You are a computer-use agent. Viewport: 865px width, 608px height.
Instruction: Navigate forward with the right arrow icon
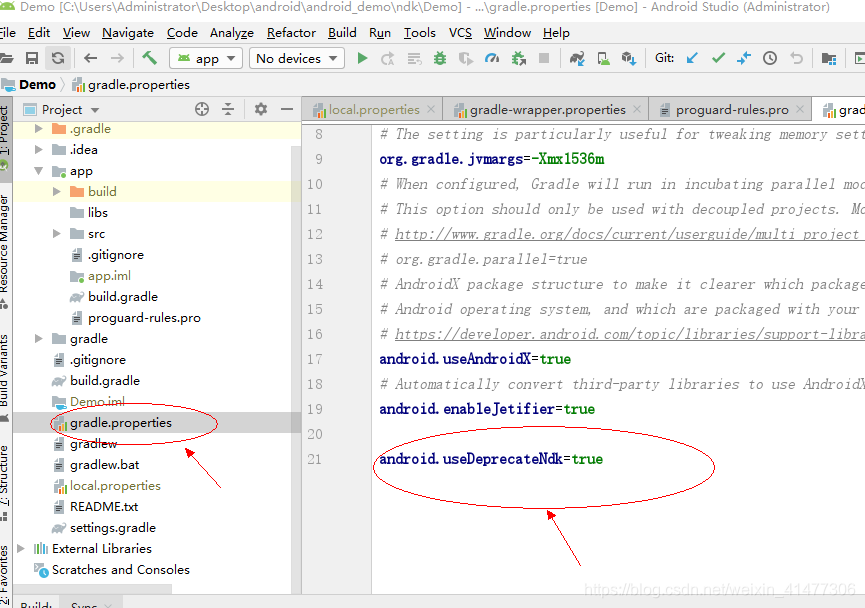click(x=117, y=58)
